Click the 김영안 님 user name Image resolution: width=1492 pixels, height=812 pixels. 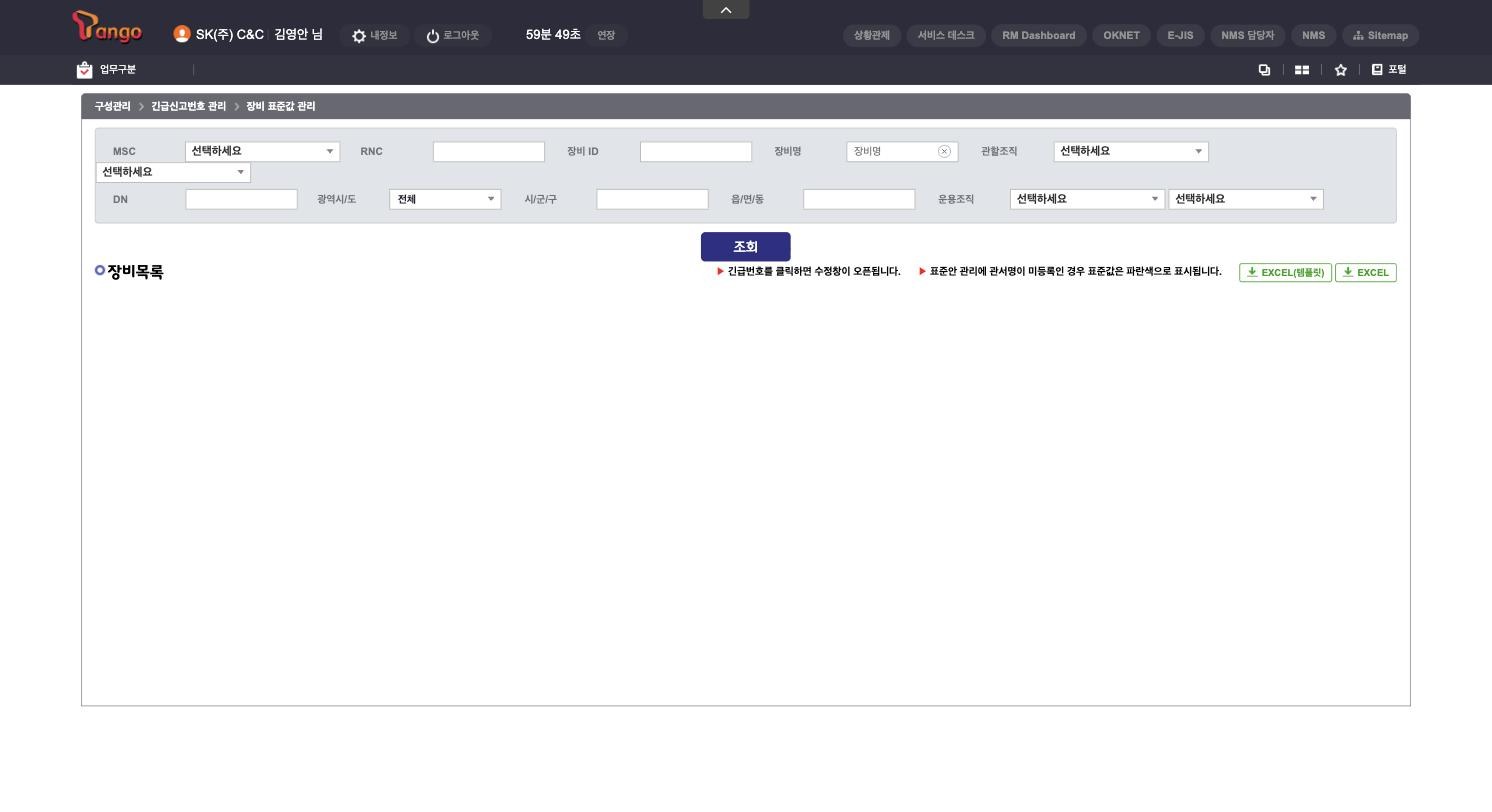tap(298, 35)
